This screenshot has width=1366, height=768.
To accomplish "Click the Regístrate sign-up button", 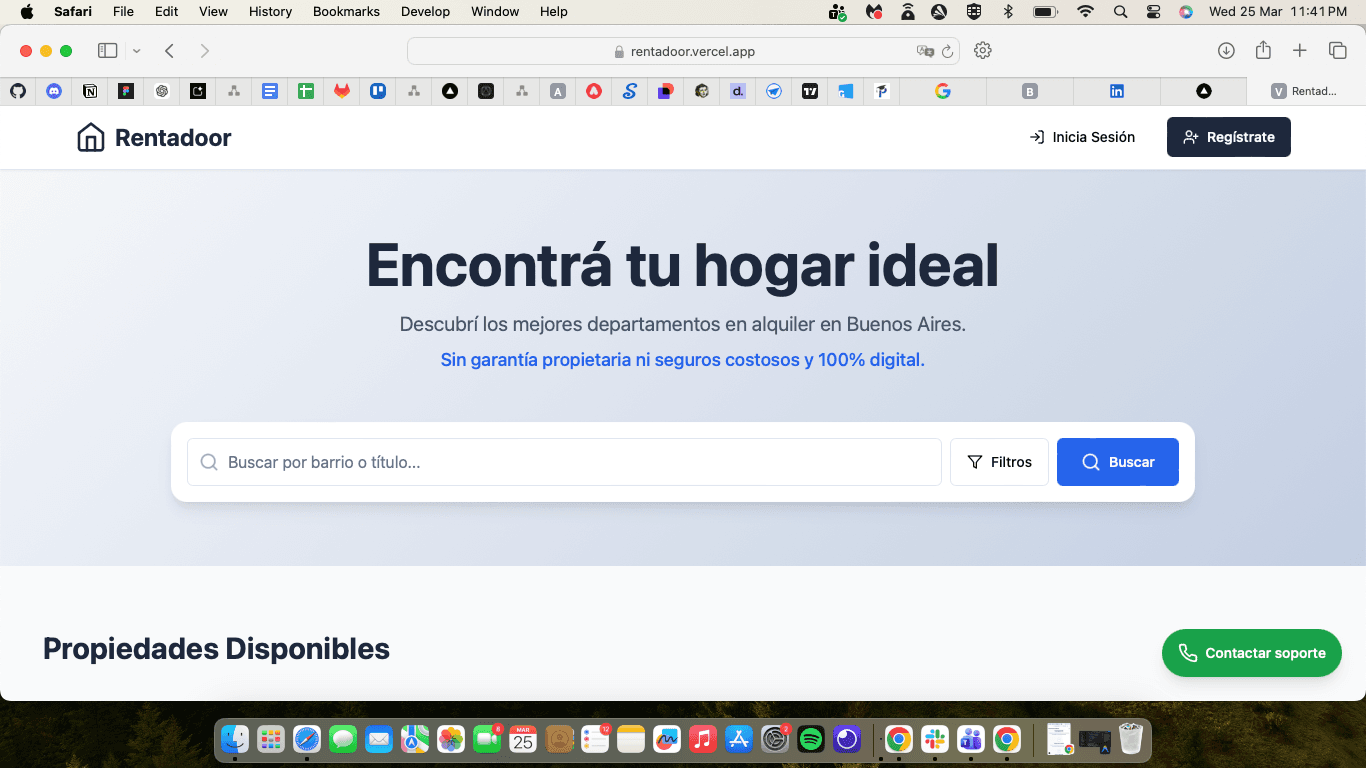I will 1228,137.
